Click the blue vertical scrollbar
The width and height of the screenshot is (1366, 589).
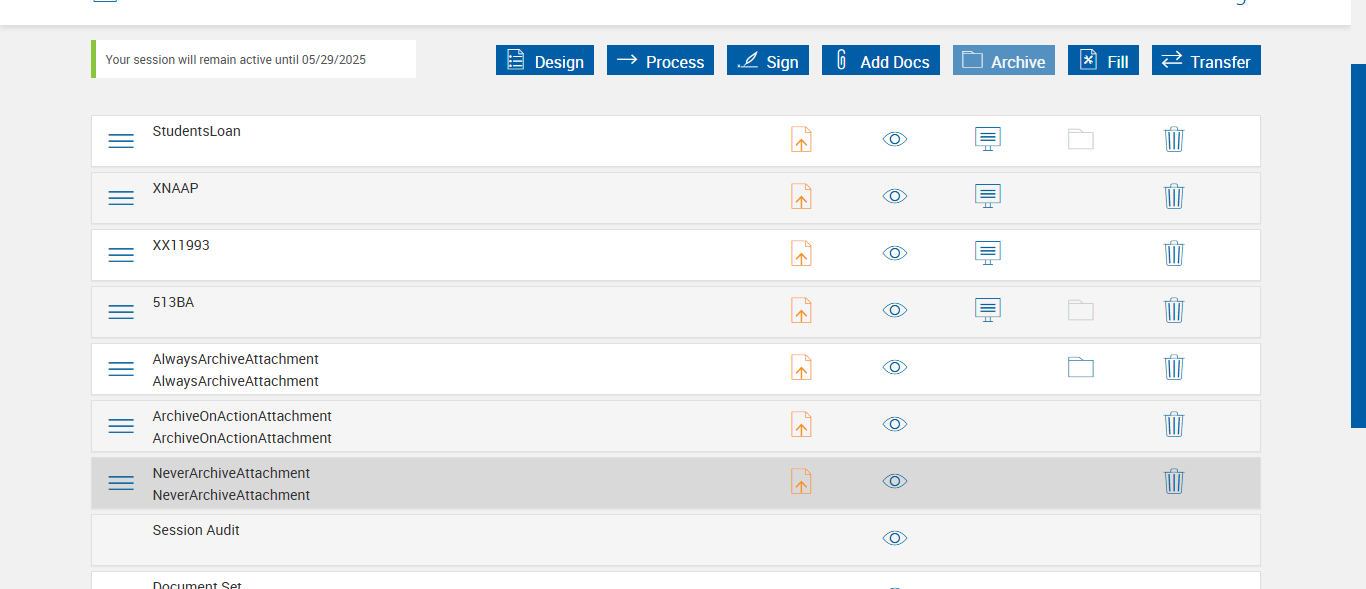coord(1358,245)
